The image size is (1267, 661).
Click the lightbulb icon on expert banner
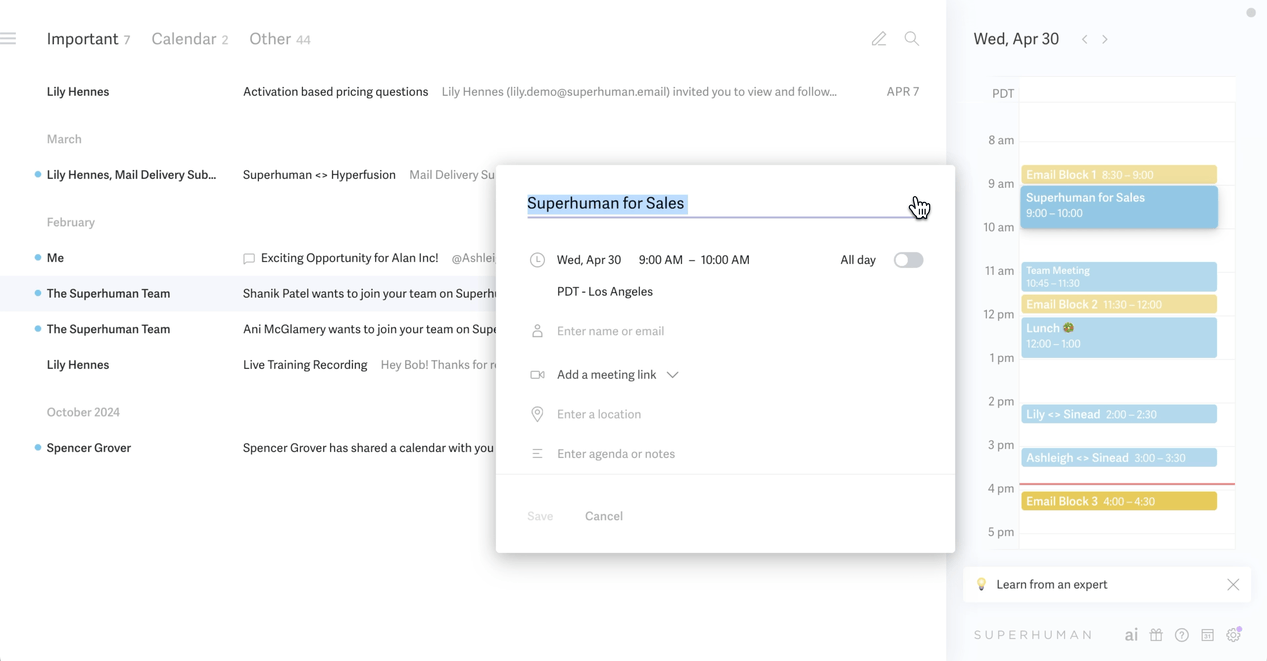[x=981, y=585]
